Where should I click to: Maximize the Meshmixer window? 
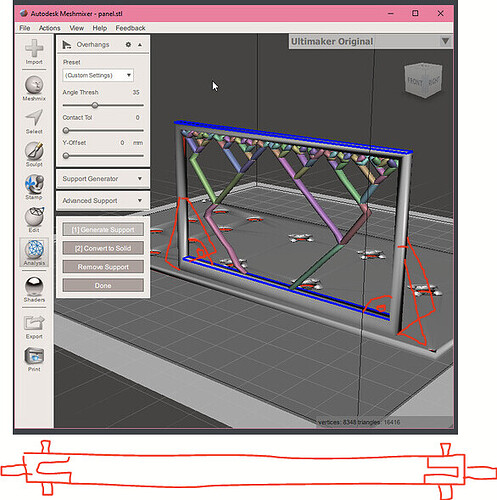coord(415,13)
